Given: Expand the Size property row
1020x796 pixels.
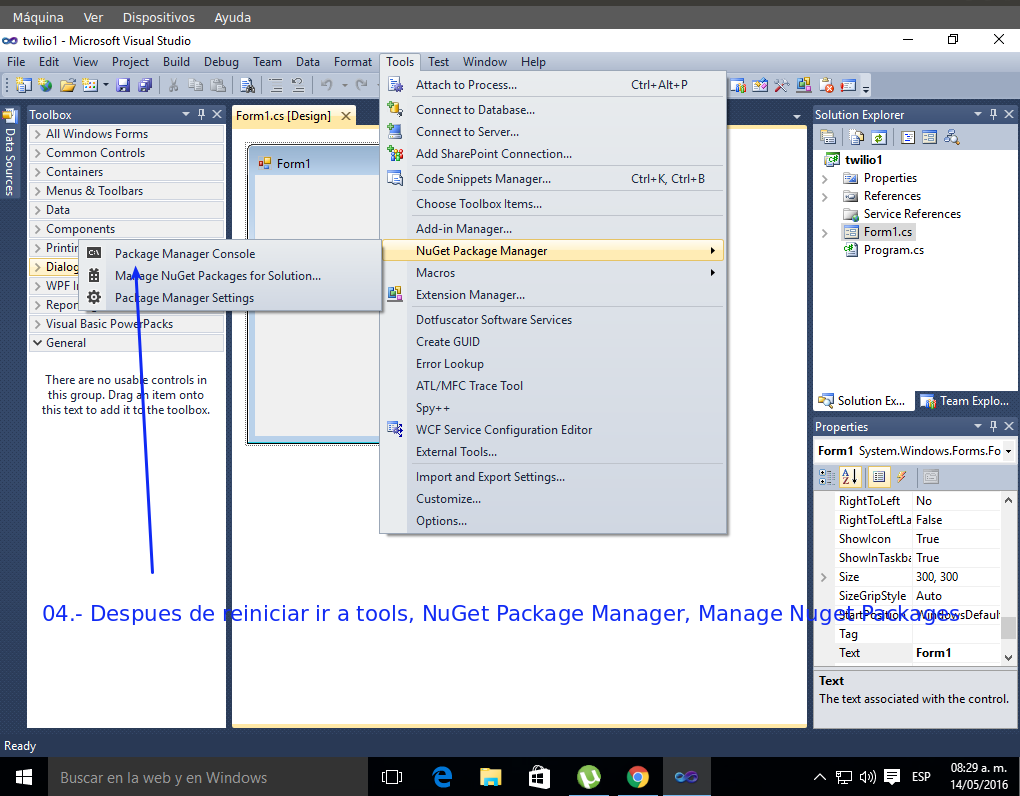Looking at the screenshot, I should tap(824, 577).
